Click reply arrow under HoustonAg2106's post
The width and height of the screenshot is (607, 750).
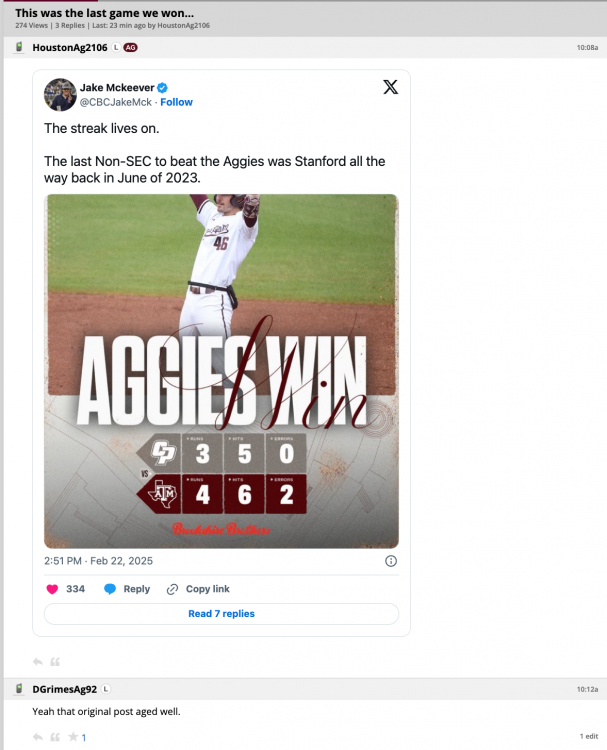[x=38, y=661]
